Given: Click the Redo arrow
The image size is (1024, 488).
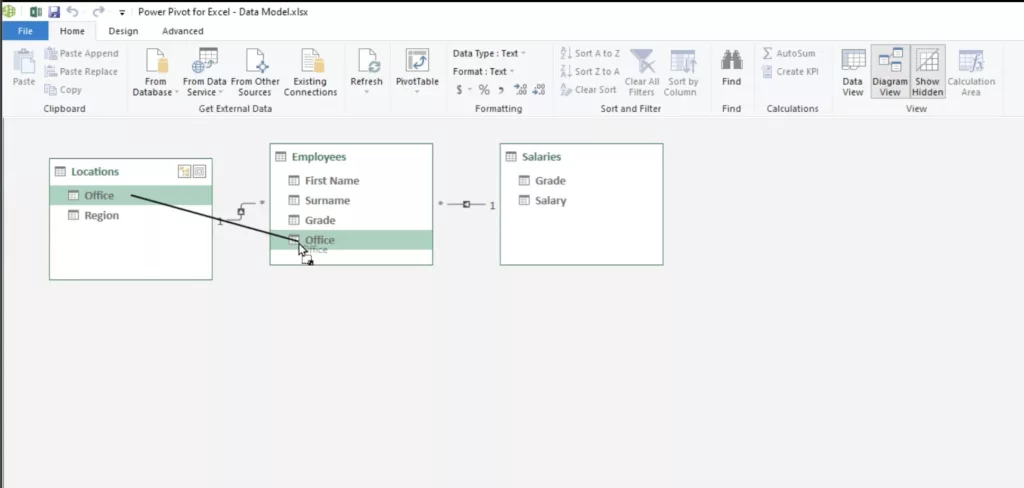Looking at the screenshot, I should [x=98, y=12].
